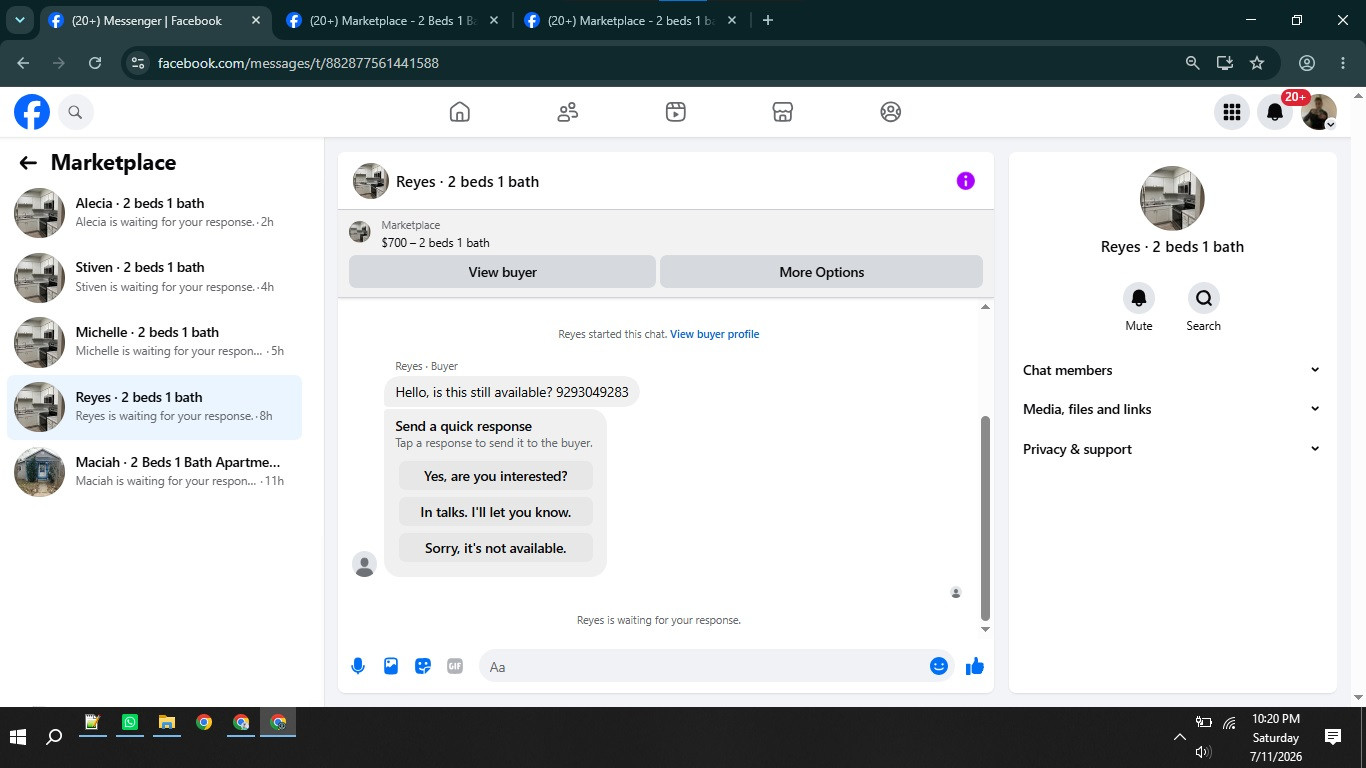The image size is (1366, 768).
Task: Open the browser zoom magnifier icon
Action: click(x=1192, y=63)
